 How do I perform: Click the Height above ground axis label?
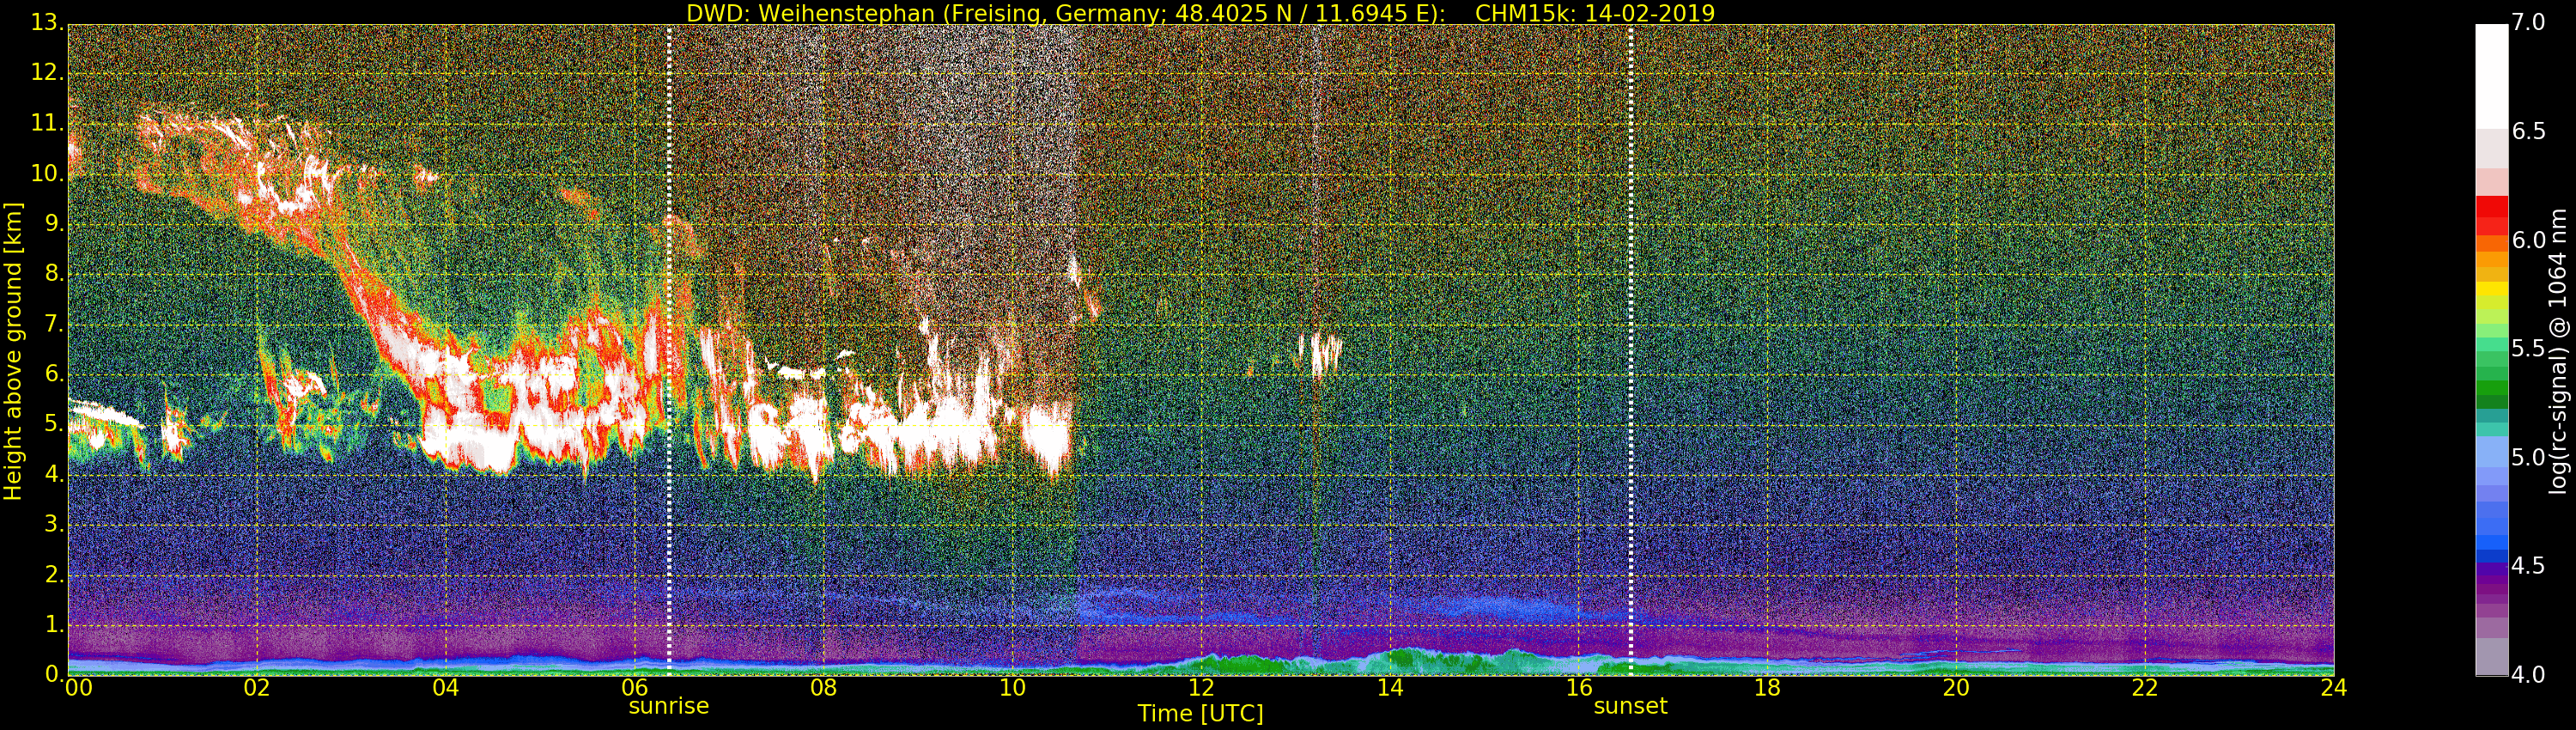(13, 350)
